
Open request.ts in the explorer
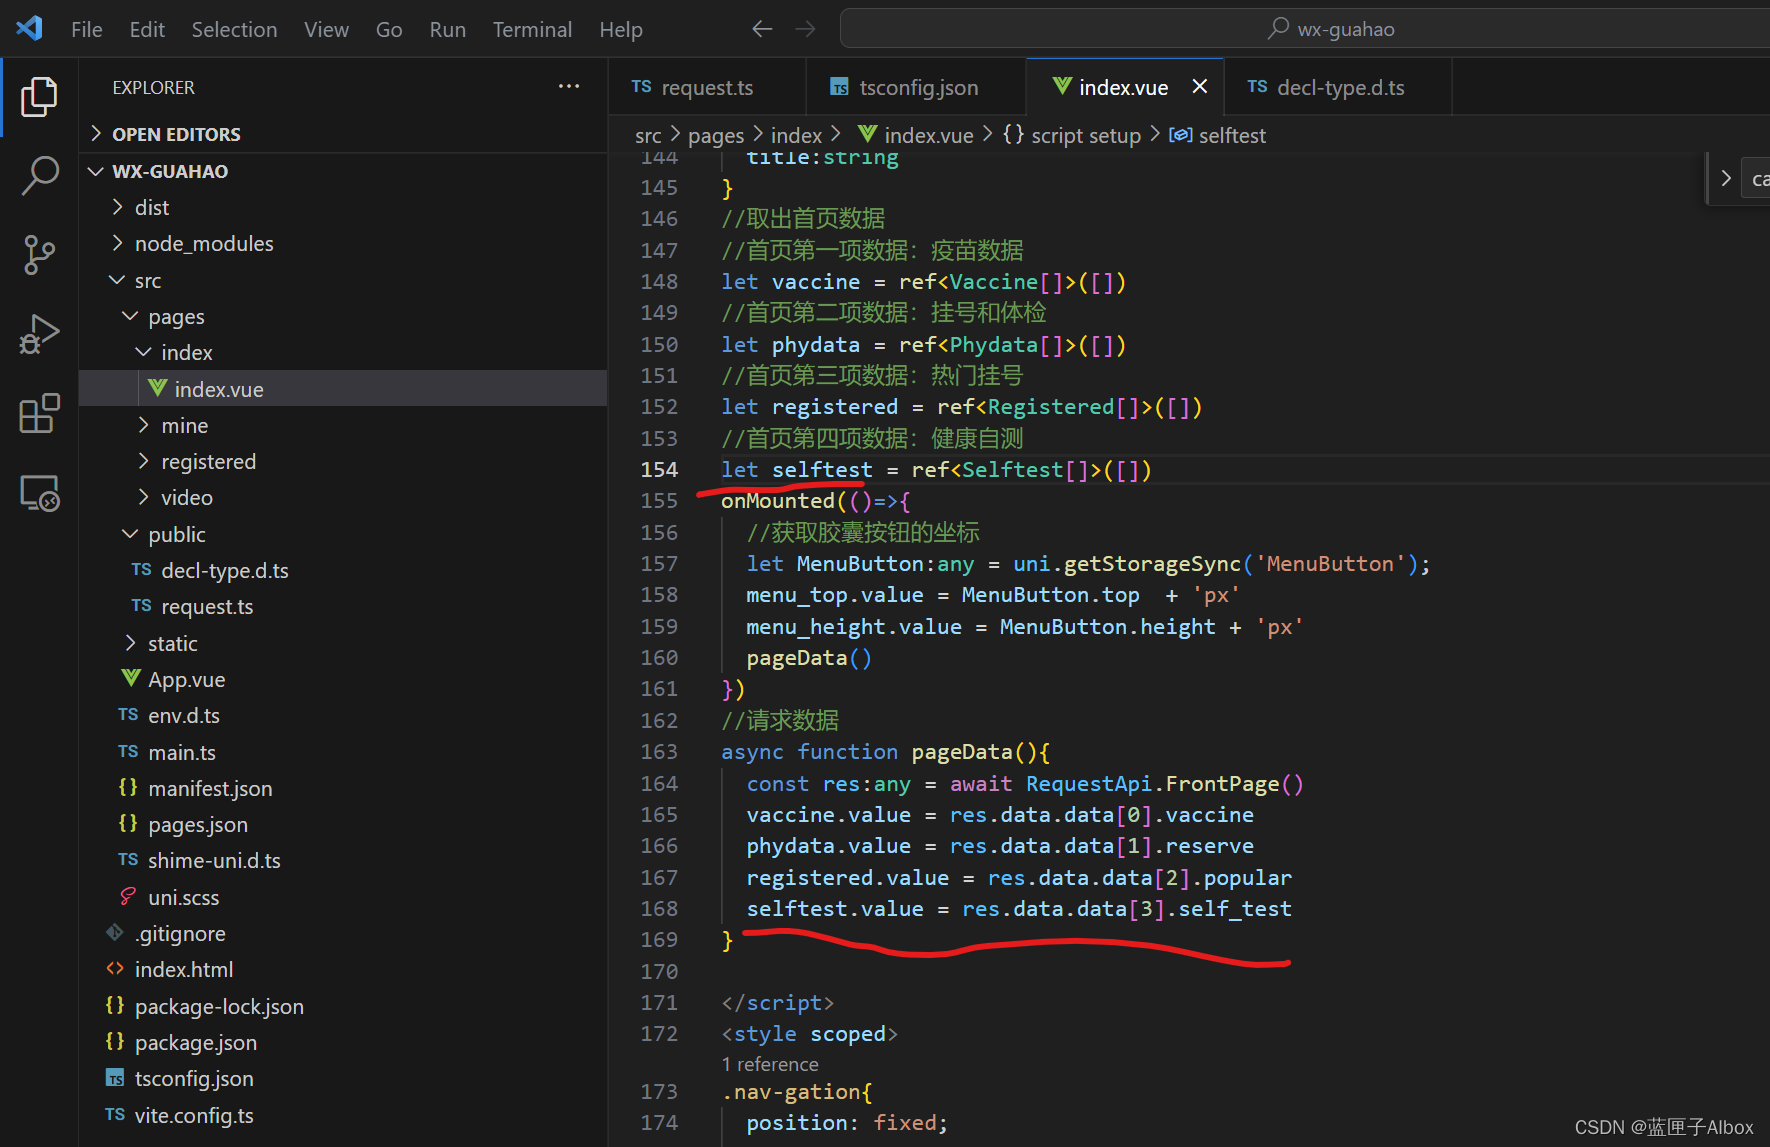coord(343,606)
